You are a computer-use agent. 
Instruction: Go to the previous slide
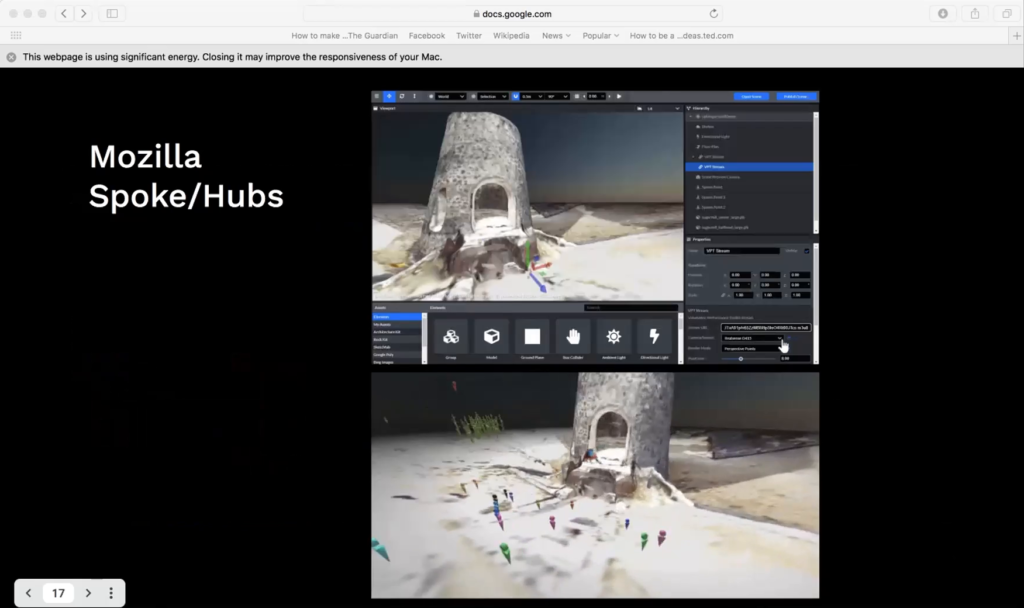28,593
